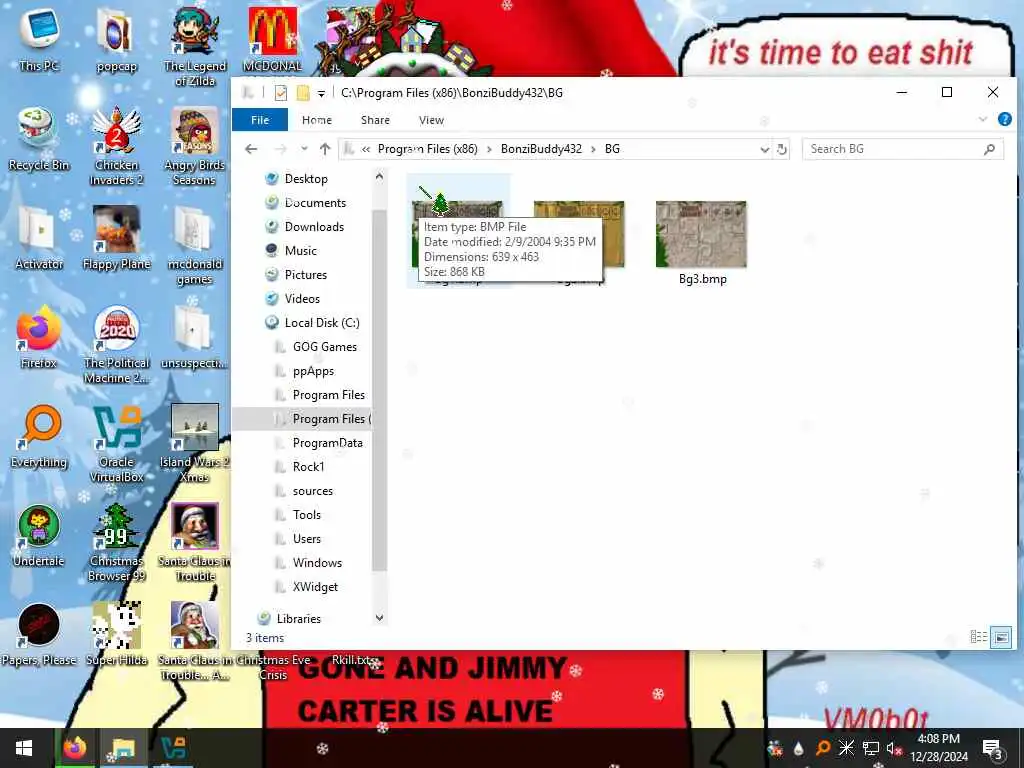Open This PC desktop icon
The width and height of the screenshot is (1024, 768).
(x=39, y=39)
